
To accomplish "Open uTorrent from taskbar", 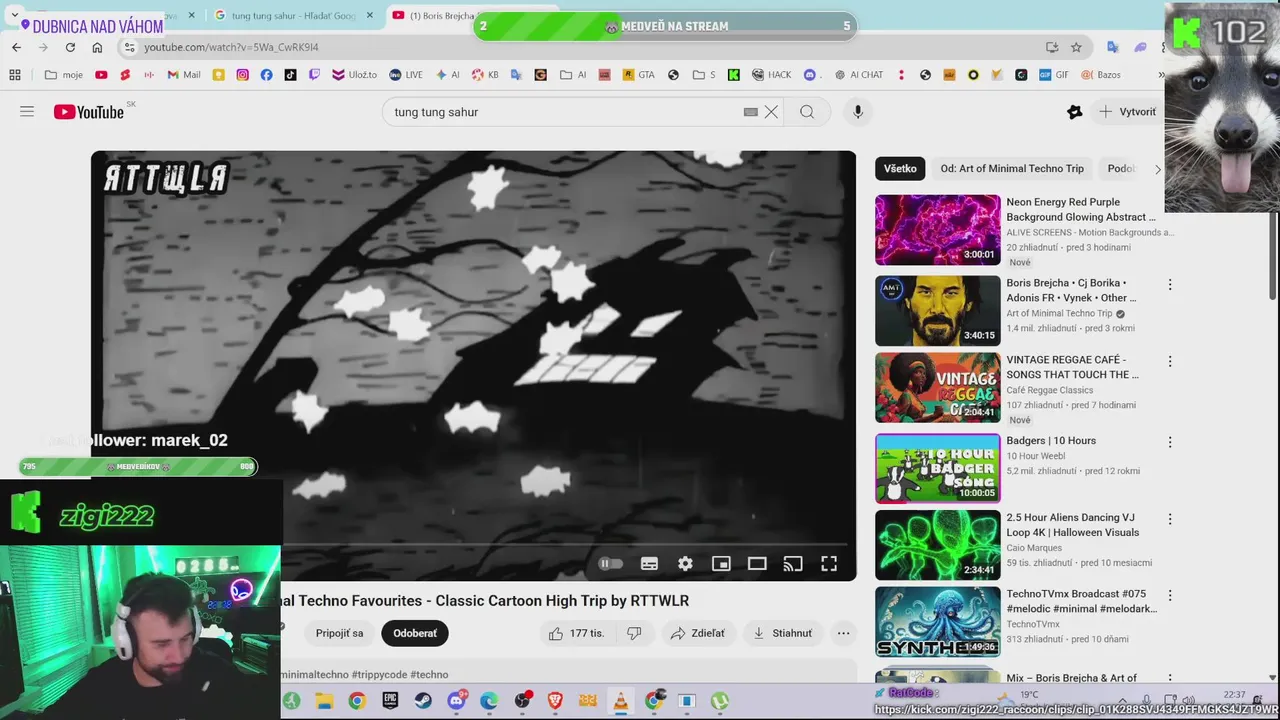I will click(720, 701).
